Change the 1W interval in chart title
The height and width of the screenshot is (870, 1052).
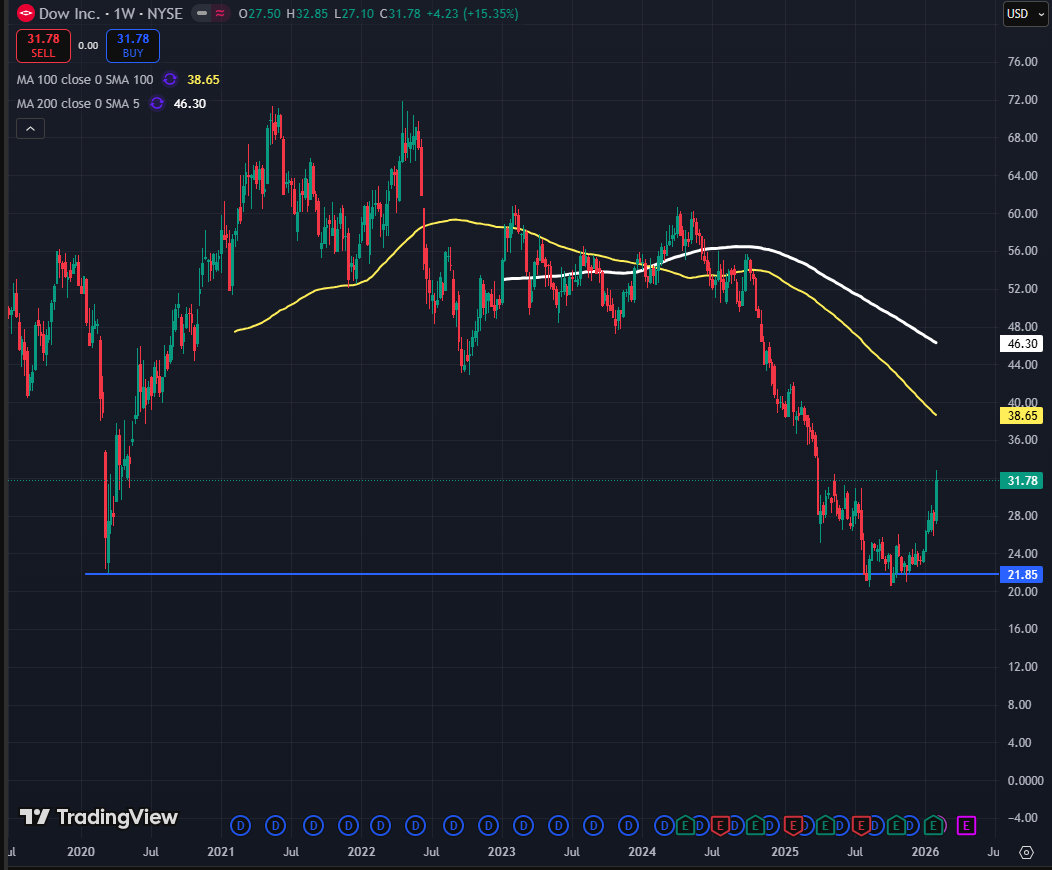coord(124,13)
